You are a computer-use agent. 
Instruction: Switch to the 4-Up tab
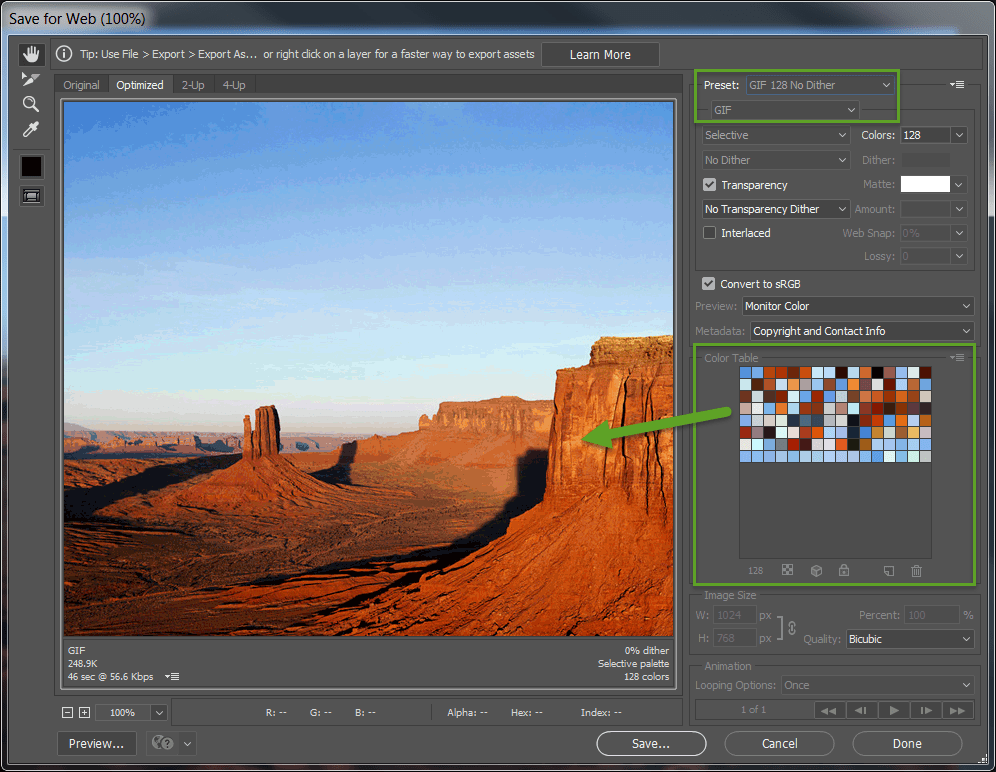coord(233,85)
